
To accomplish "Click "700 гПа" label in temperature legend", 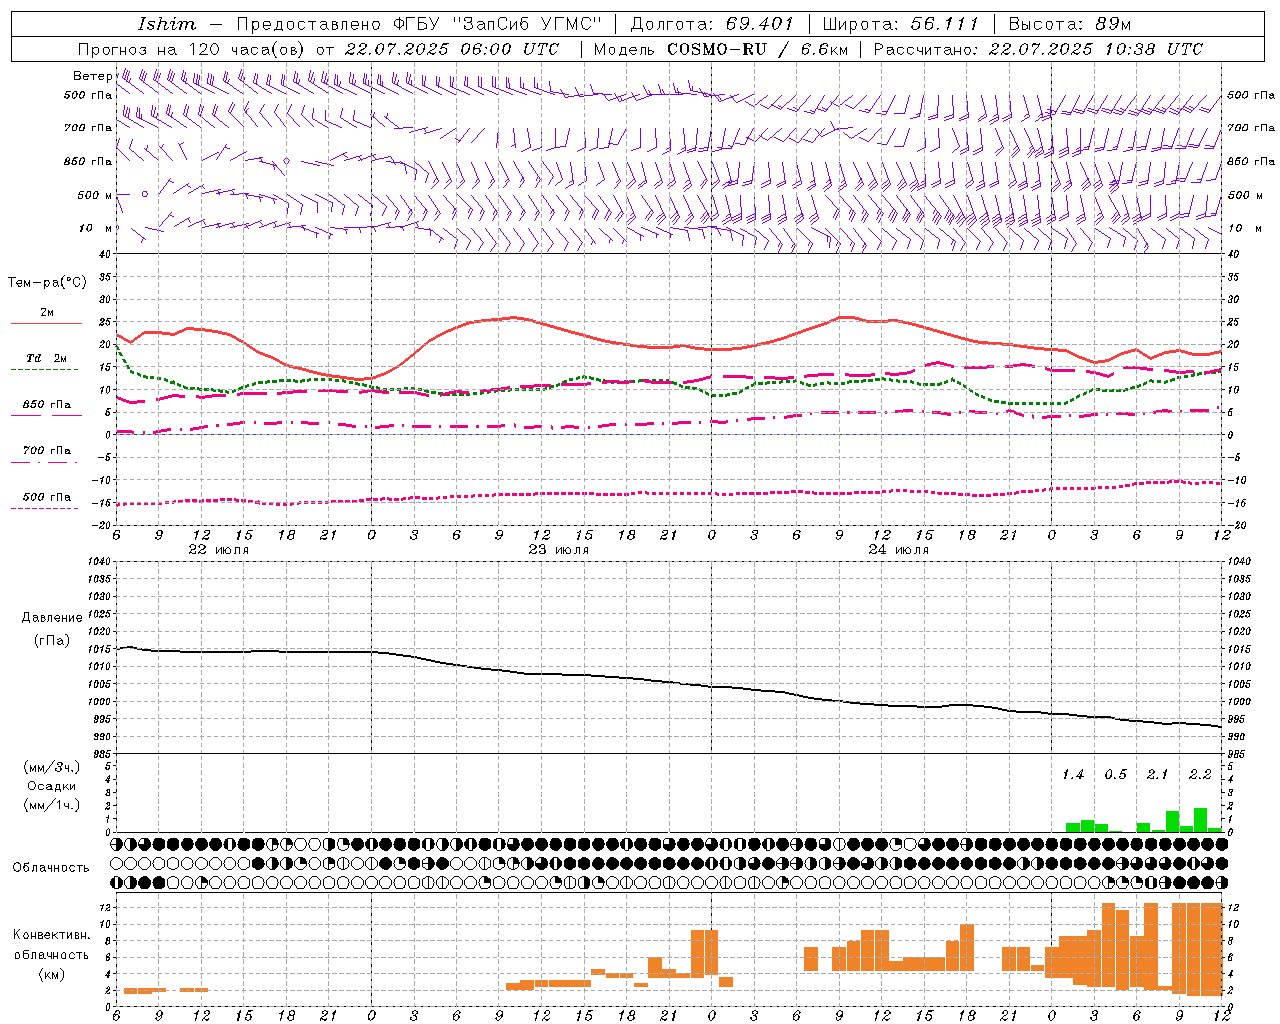I will point(47,451).
